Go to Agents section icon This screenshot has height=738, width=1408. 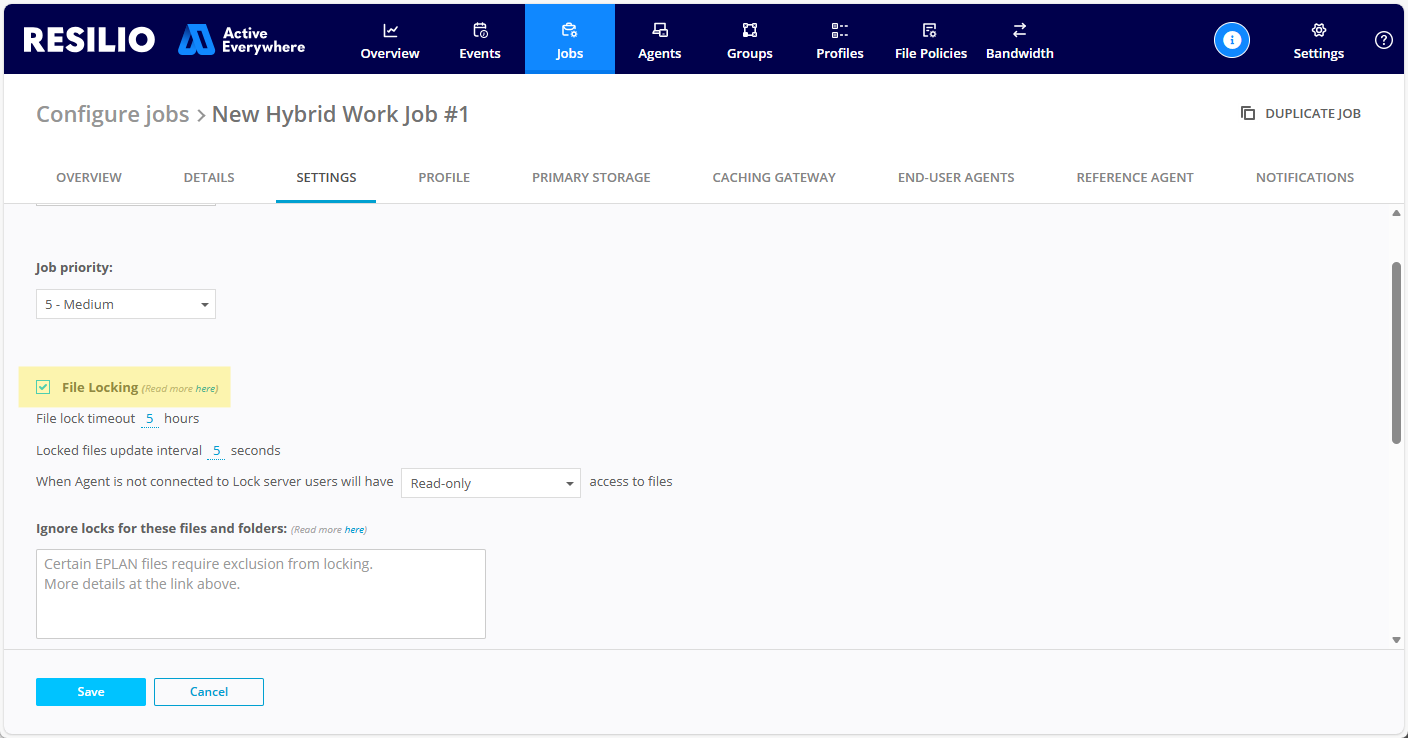pyautogui.click(x=660, y=30)
